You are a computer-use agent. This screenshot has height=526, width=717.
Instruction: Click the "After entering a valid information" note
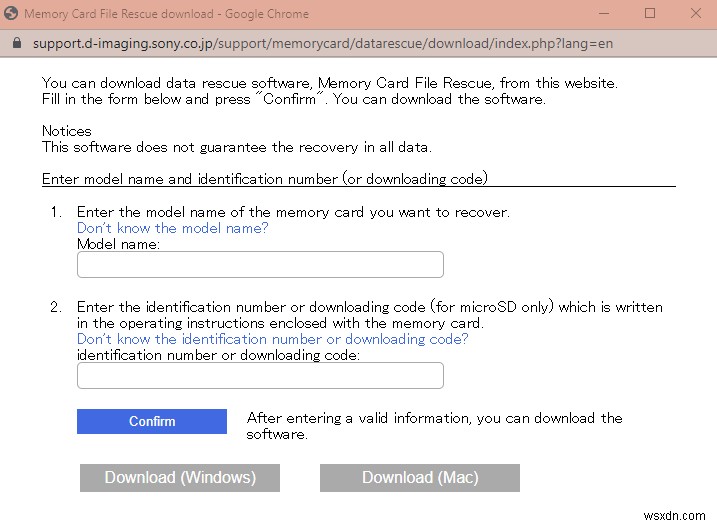click(434, 418)
